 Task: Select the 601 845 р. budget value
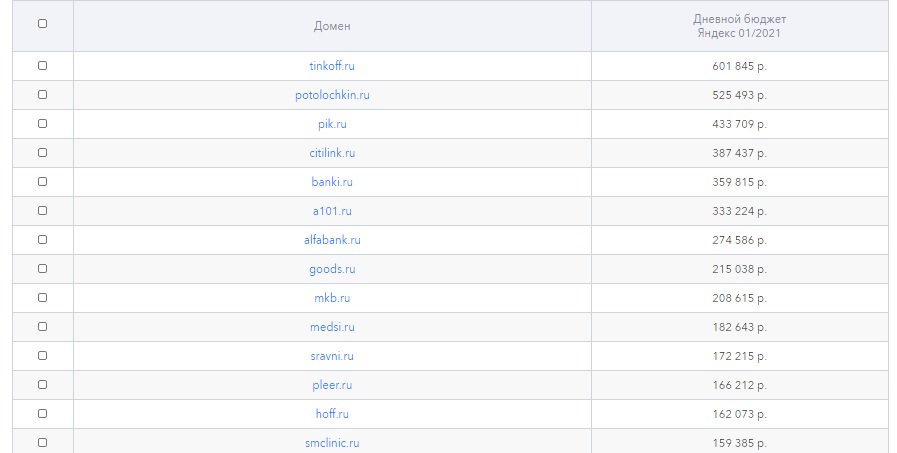coord(739,66)
